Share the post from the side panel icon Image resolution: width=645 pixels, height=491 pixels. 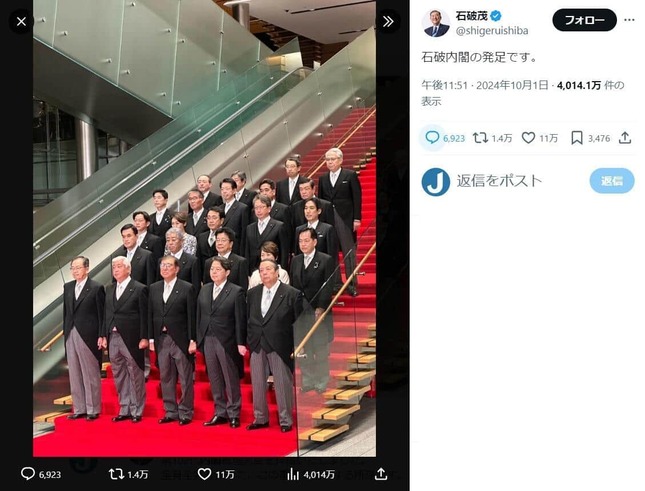(625, 138)
